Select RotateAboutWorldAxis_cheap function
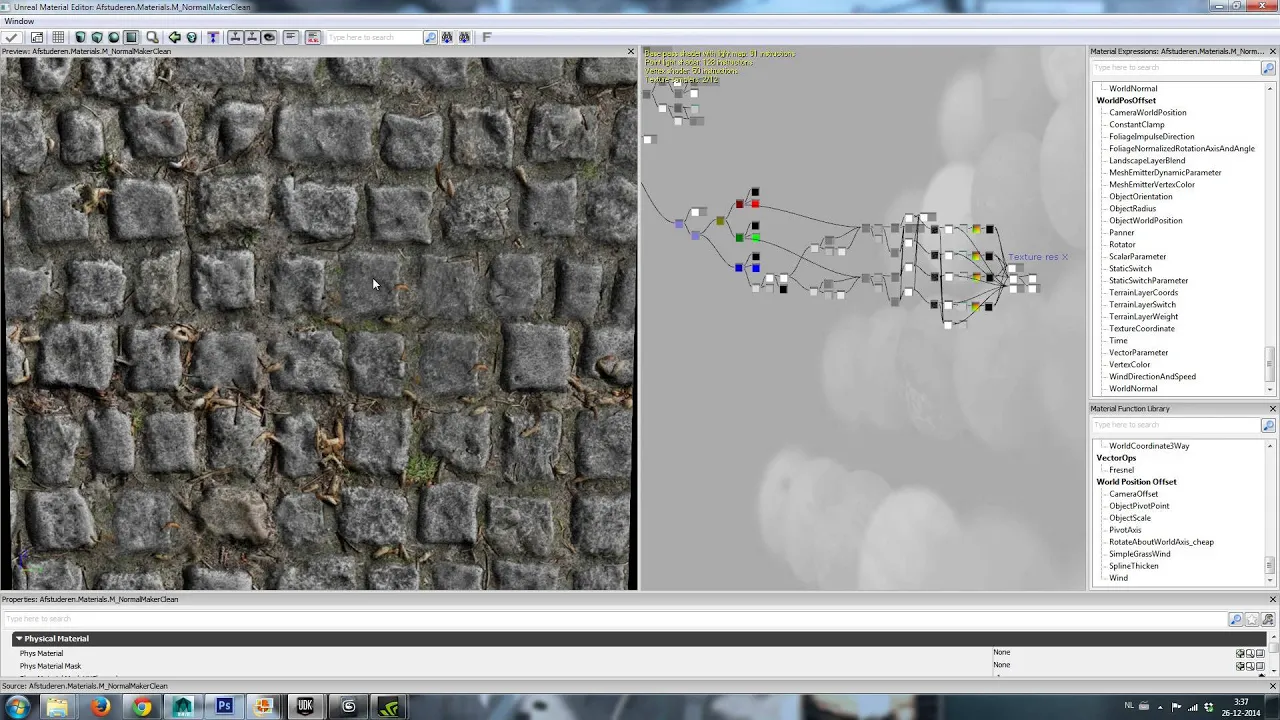The image size is (1280, 720). tap(1161, 542)
